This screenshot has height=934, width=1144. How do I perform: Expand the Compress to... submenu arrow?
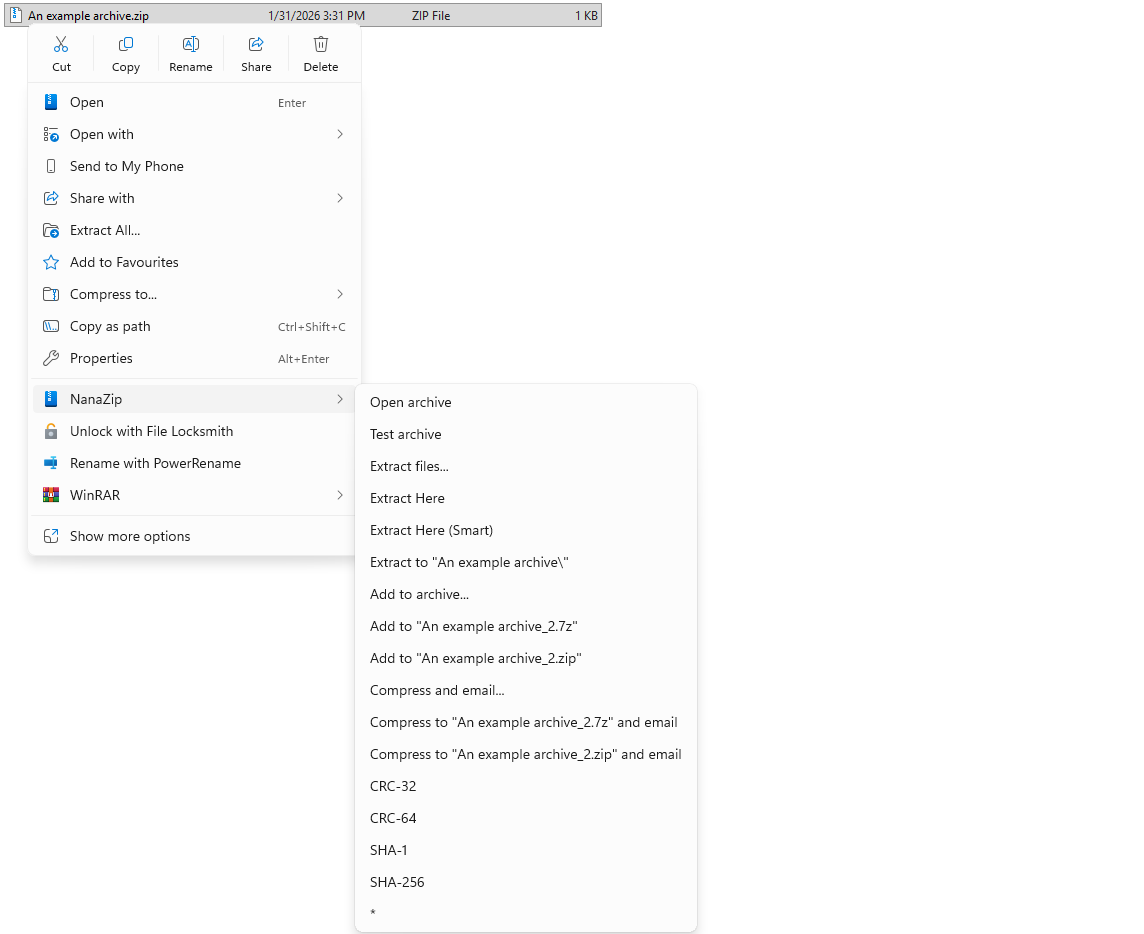340,294
